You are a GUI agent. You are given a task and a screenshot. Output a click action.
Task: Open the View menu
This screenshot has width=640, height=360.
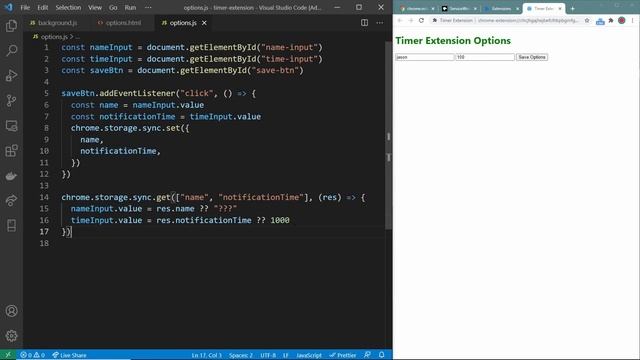point(95,7)
